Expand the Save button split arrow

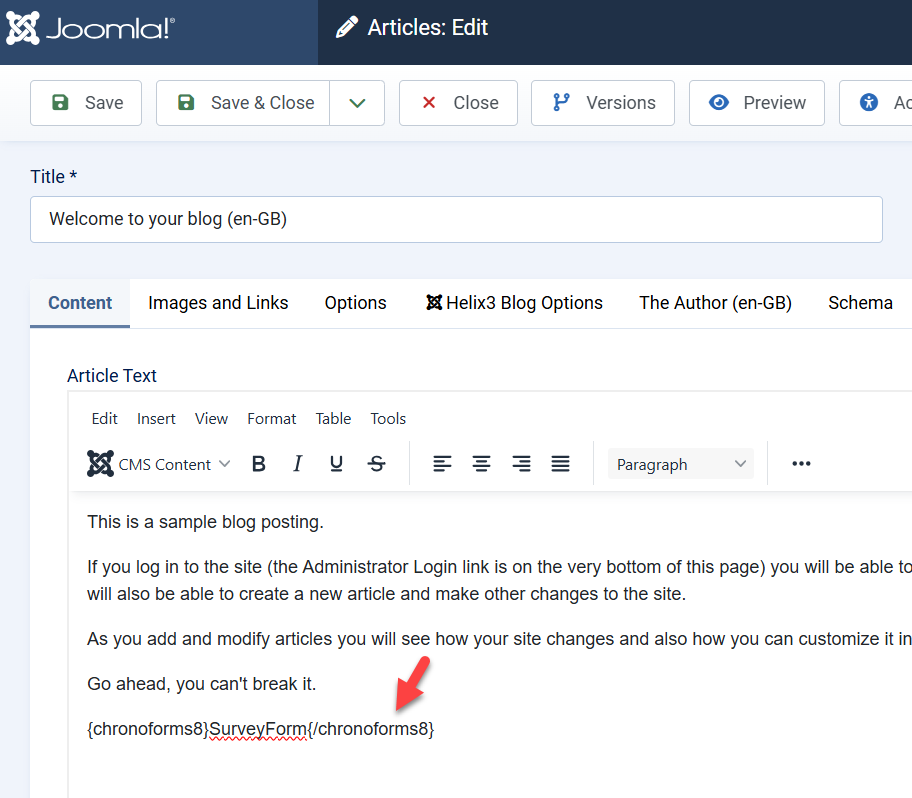(357, 102)
